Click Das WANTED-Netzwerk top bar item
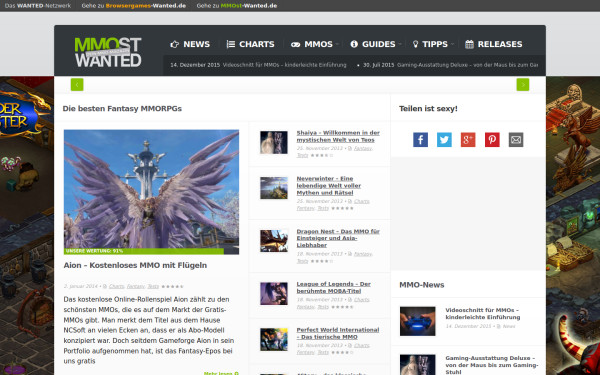Viewport: 600px width, 375px height. [x=38, y=6]
